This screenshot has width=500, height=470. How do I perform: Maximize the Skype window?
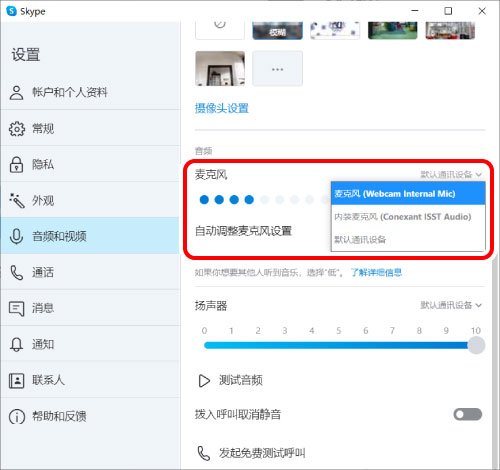[448, 11]
